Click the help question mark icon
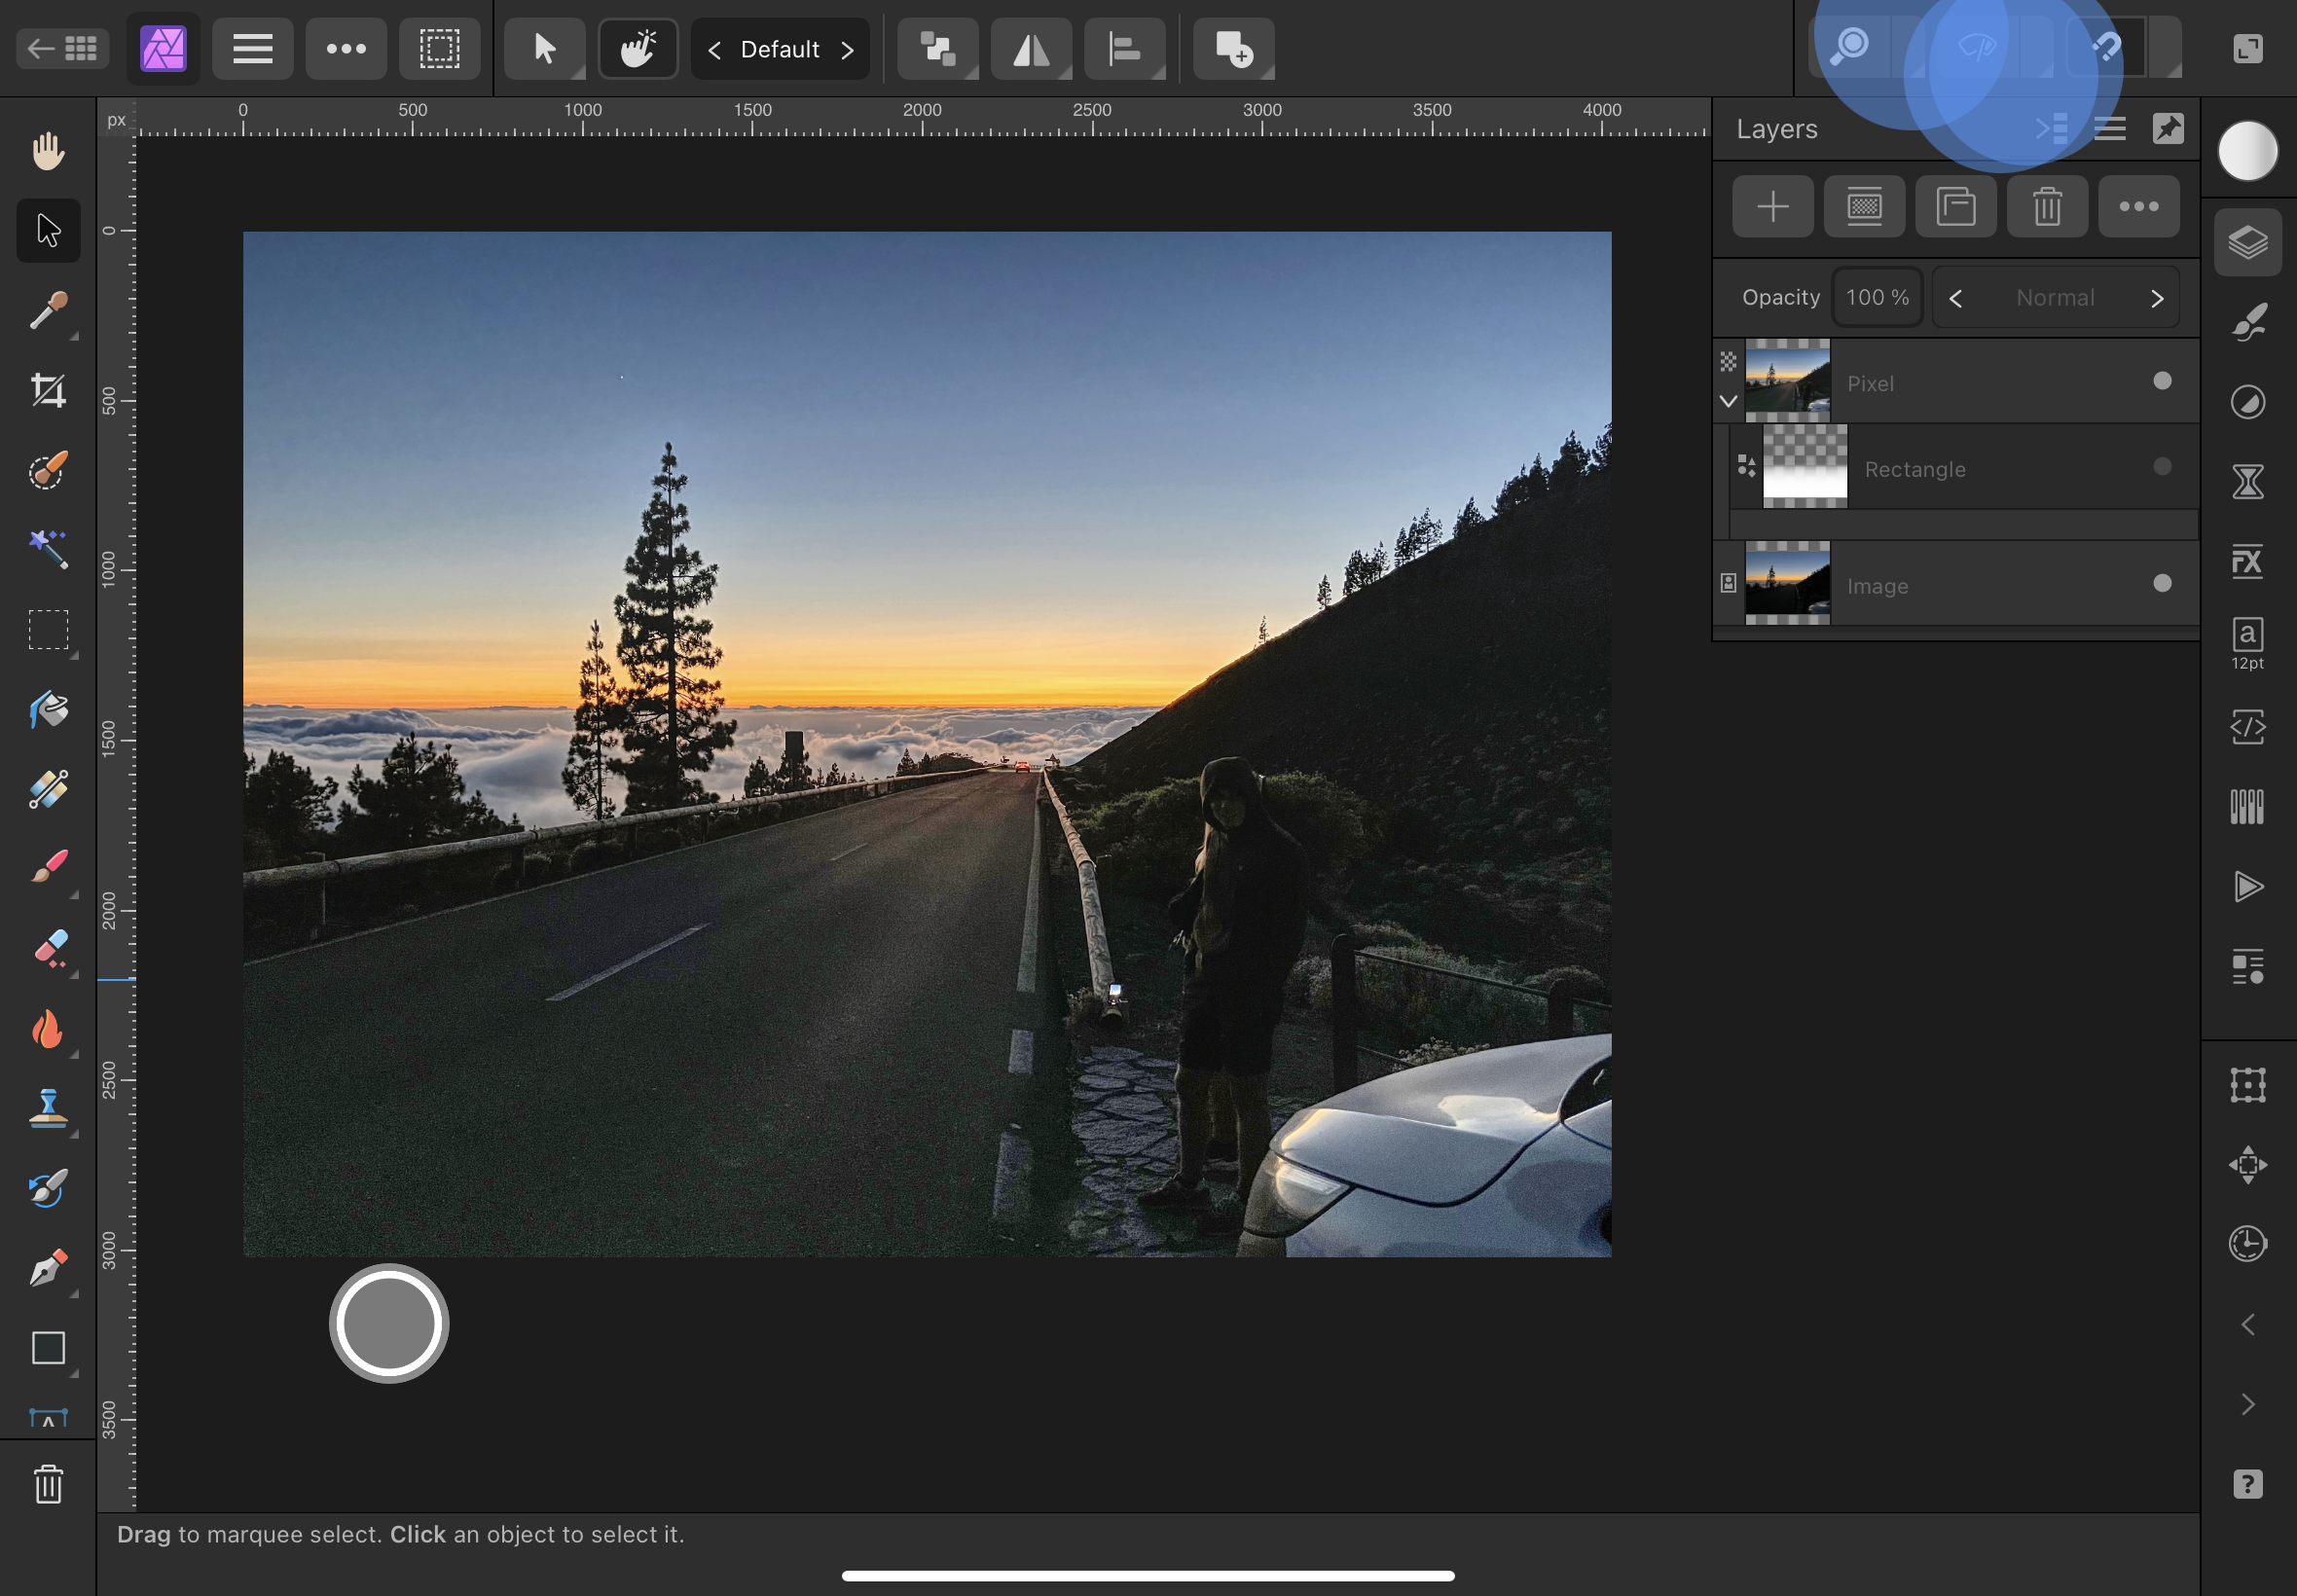Image resolution: width=2297 pixels, height=1596 pixels. click(2248, 1484)
